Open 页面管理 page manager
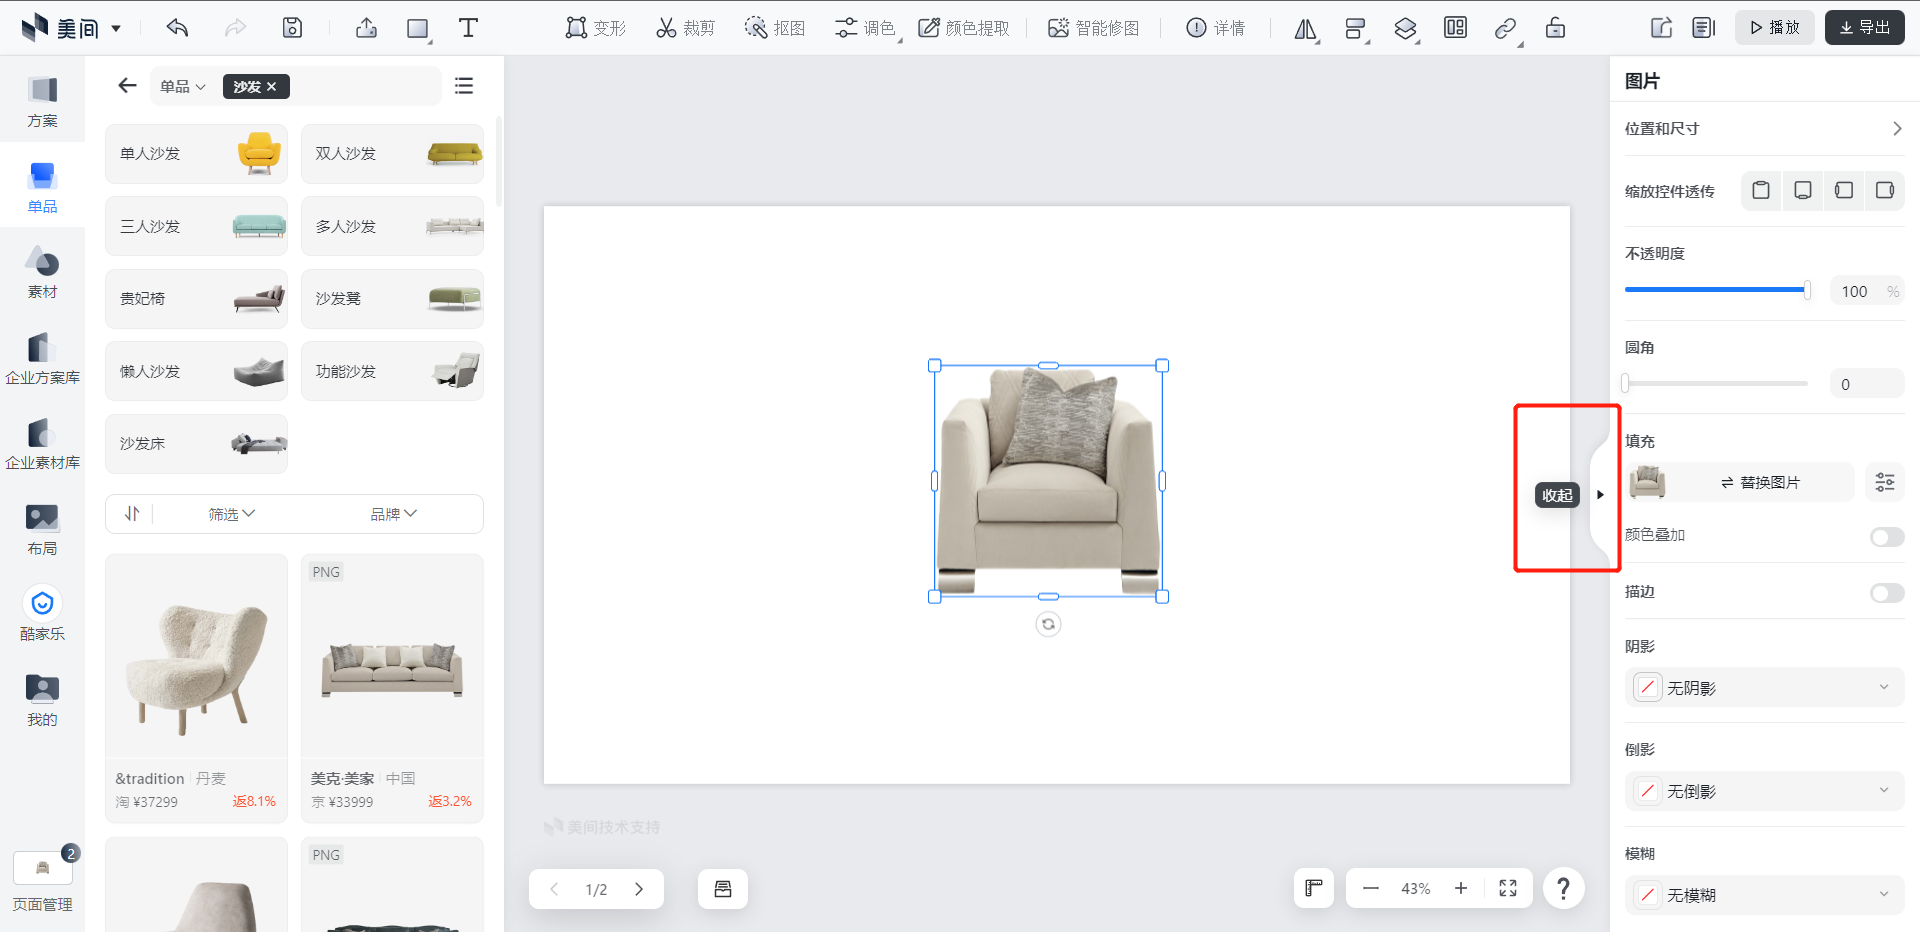 coord(42,881)
